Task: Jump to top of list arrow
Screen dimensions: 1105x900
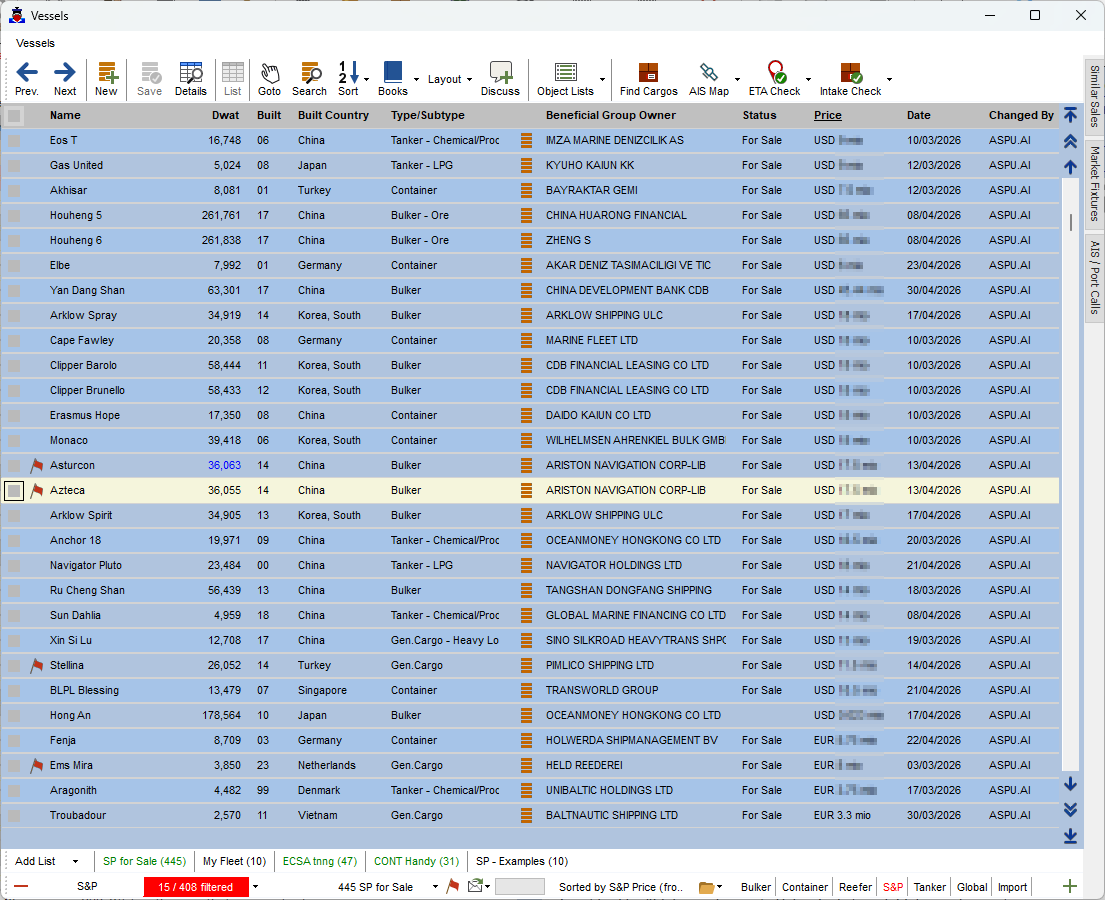Action: (x=1070, y=115)
